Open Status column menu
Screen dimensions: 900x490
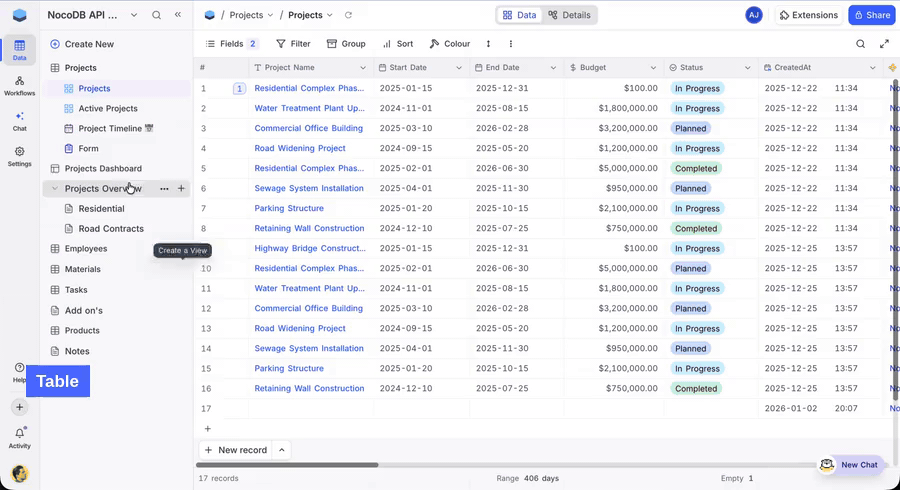click(x=747, y=68)
